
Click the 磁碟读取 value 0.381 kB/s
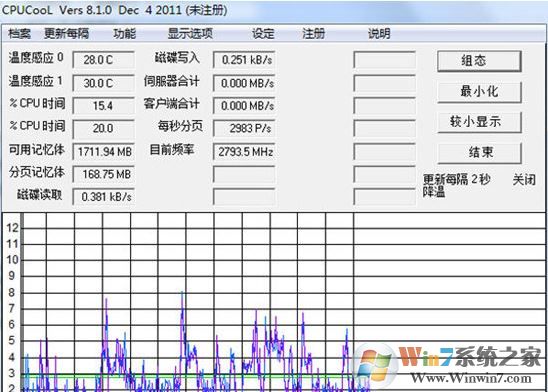pyautogui.click(x=103, y=197)
